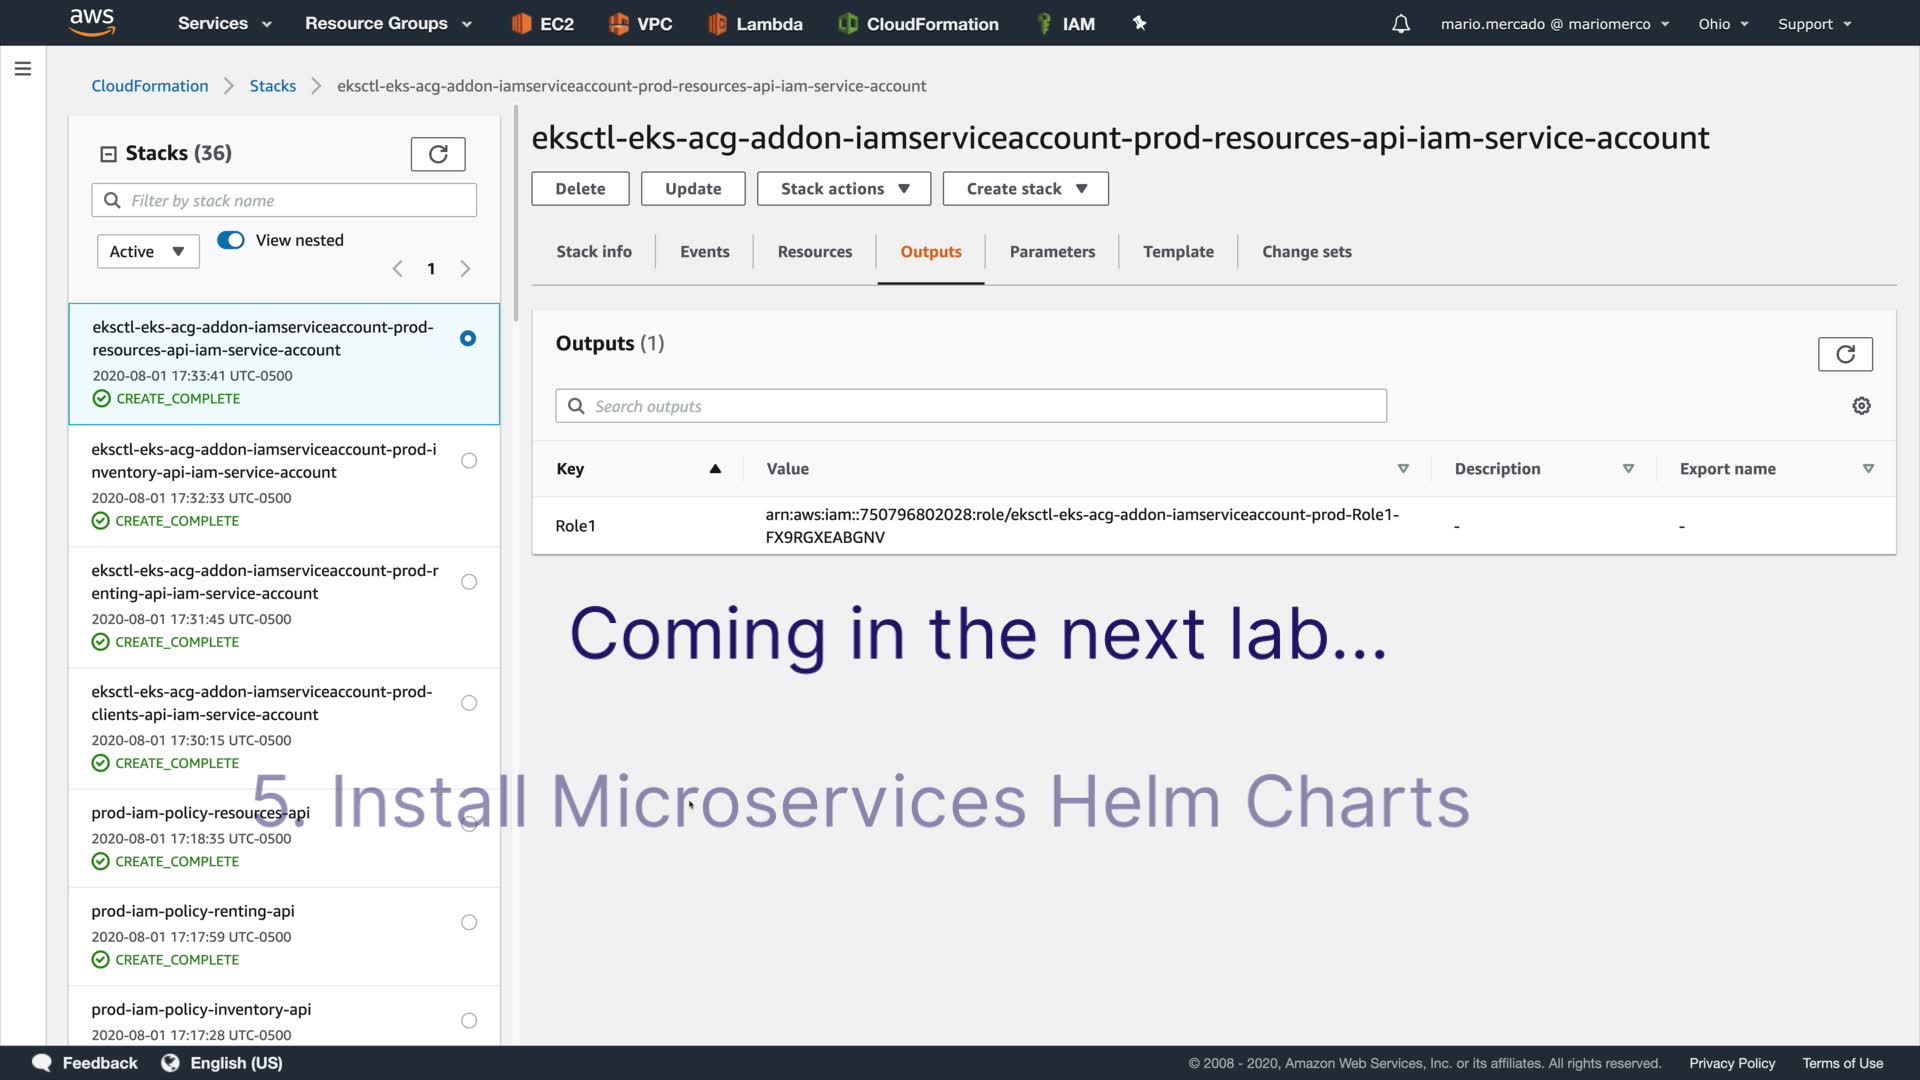Follow the Stacks breadcrumb link
1920x1080 pixels.
coord(272,86)
